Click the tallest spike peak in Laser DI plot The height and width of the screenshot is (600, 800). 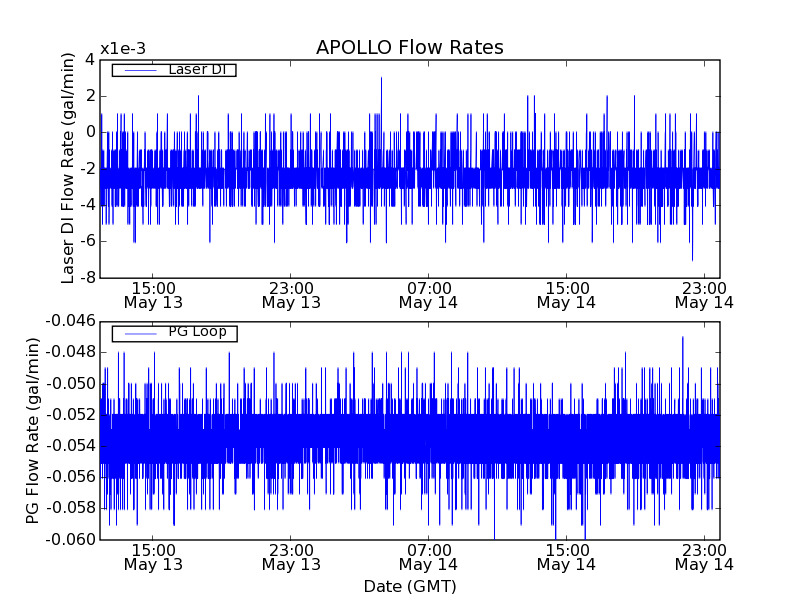[x=381, y=78]
